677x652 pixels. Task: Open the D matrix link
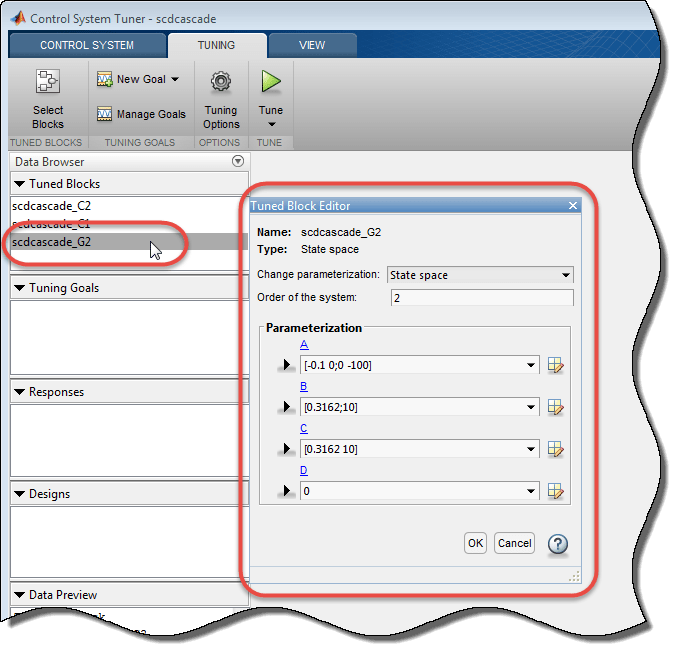[x=304, y=470]
